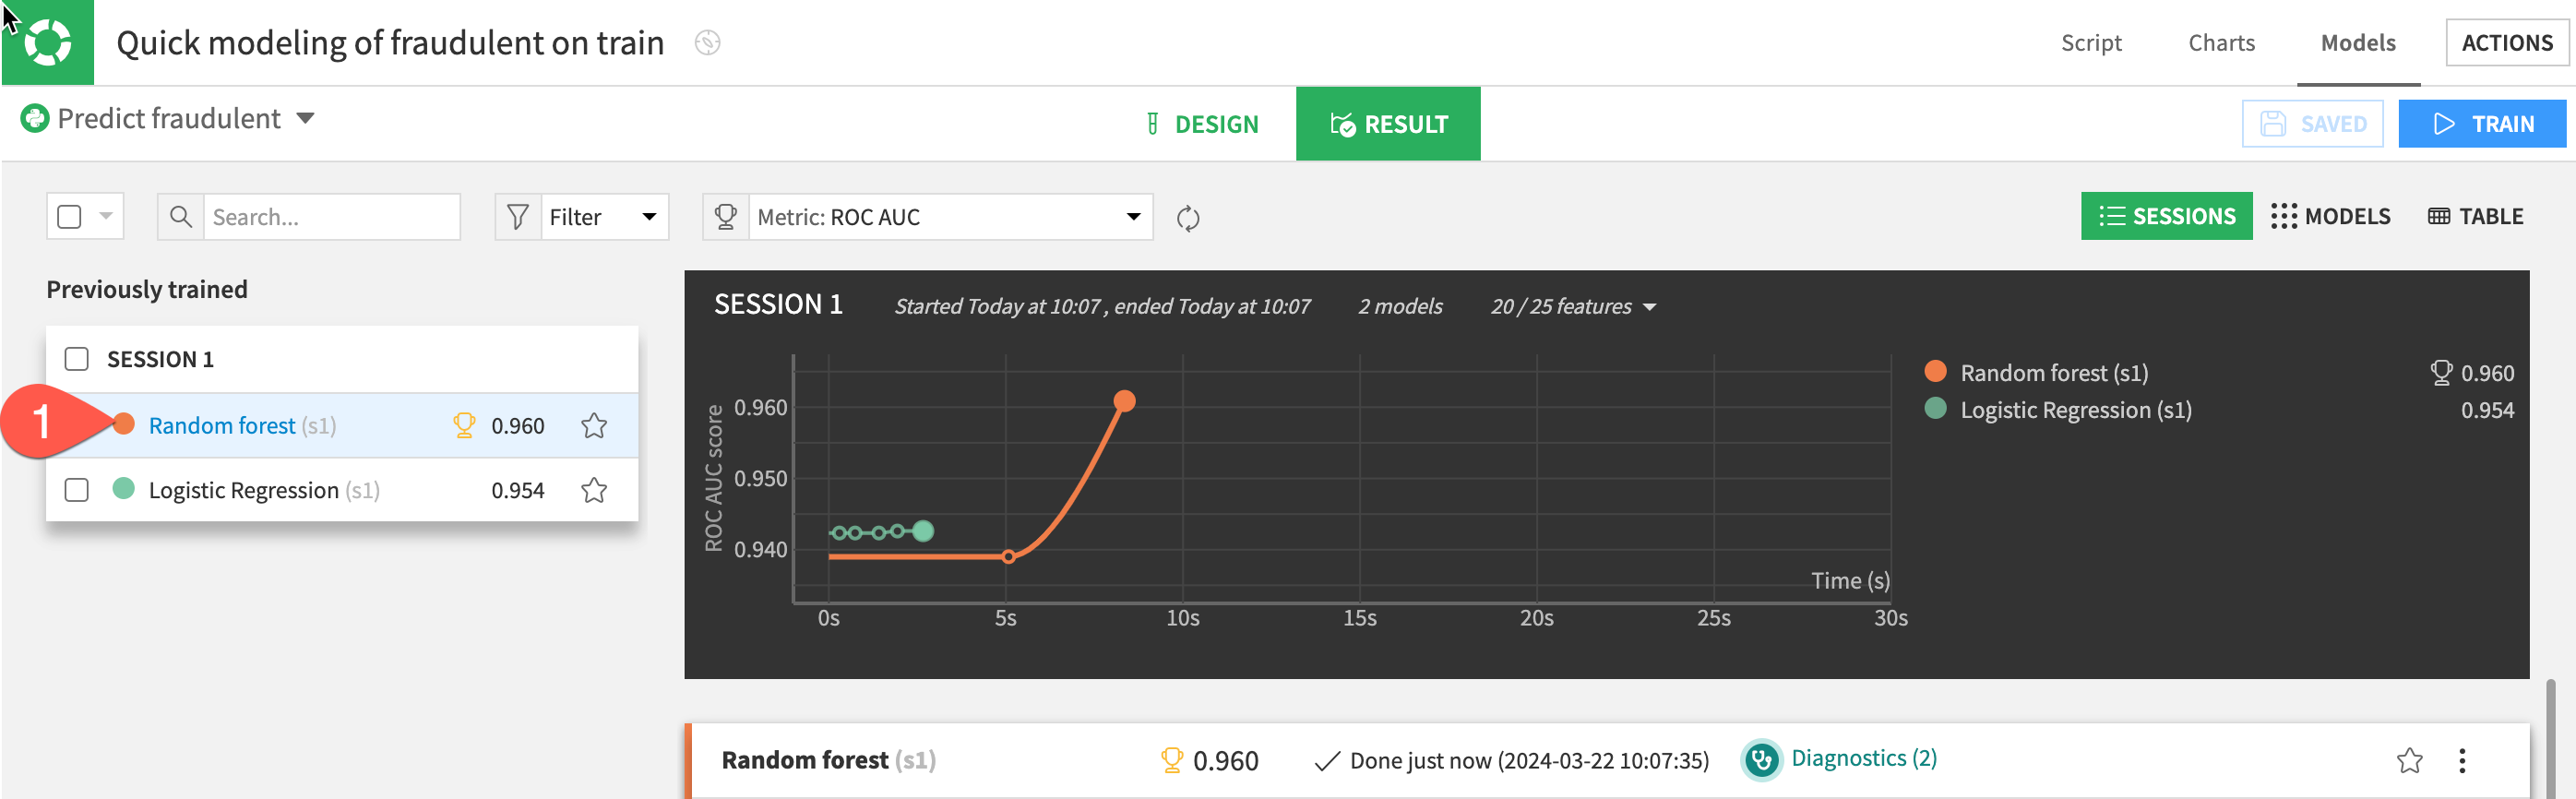Check the Logistic Regression checkbox

77,490
